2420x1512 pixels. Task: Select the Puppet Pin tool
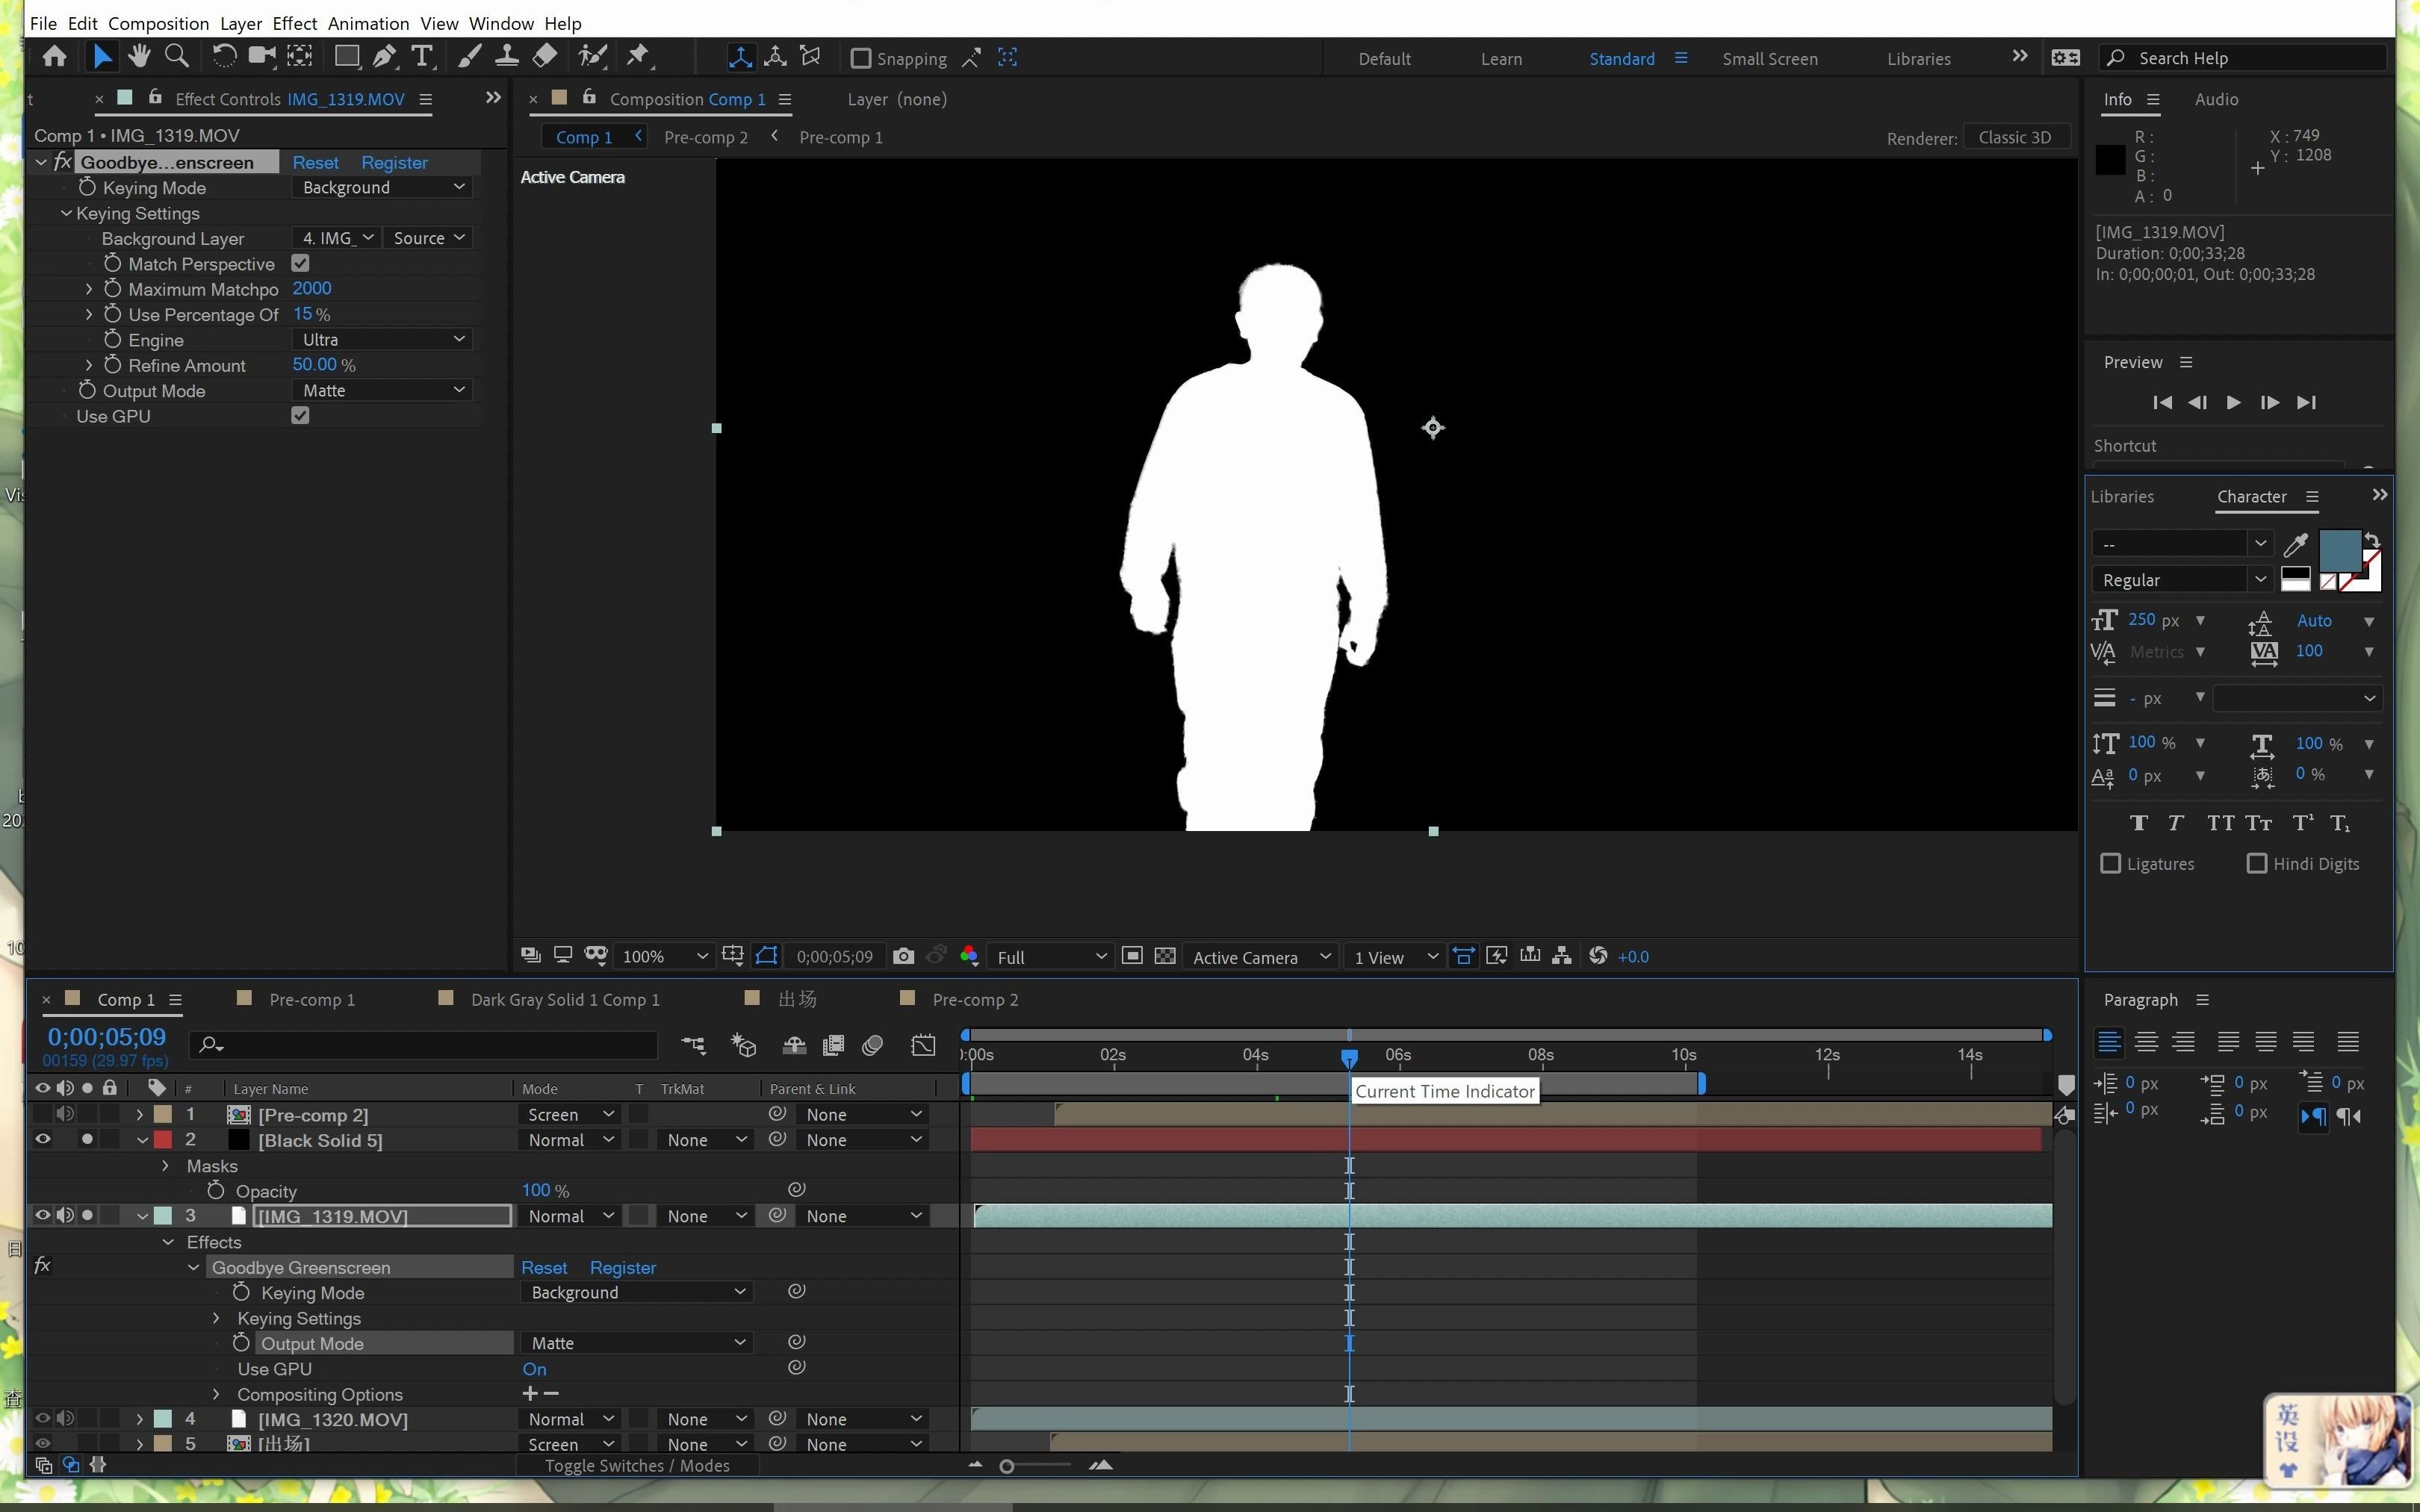tap(638, 57)
